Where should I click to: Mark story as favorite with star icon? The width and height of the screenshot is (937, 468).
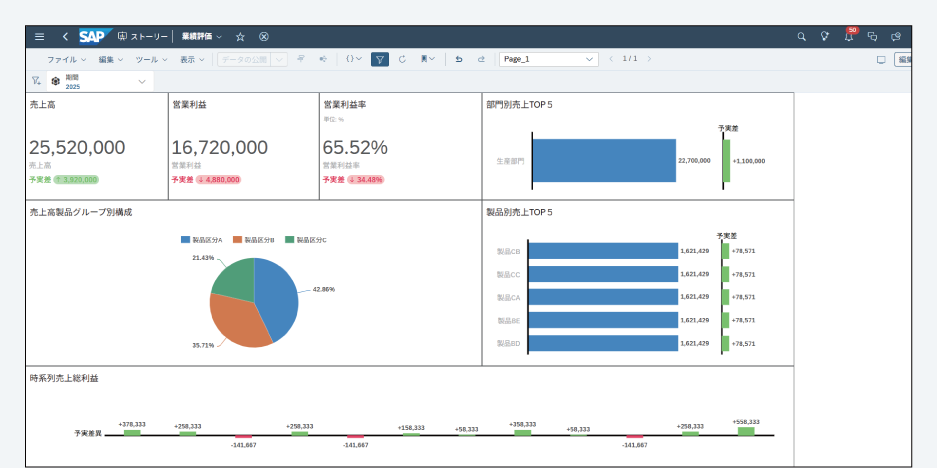coord(240,37)
